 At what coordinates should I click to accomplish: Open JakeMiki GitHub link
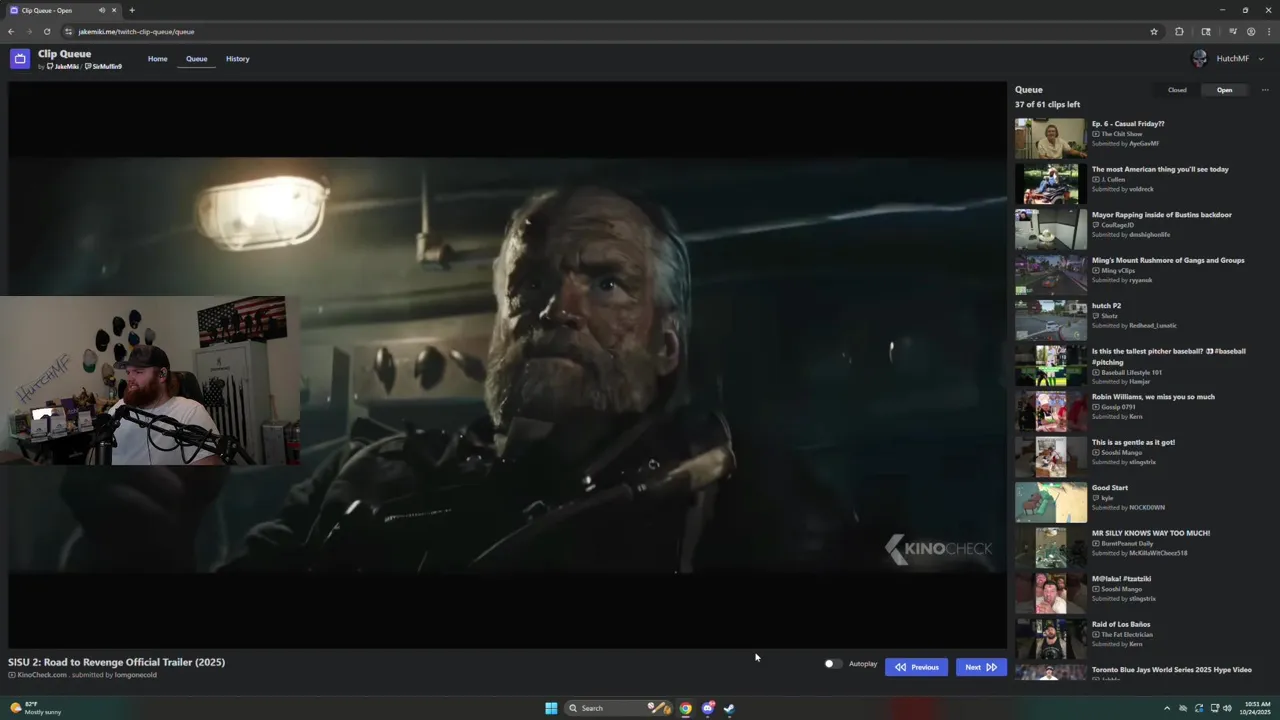[62, 67]
